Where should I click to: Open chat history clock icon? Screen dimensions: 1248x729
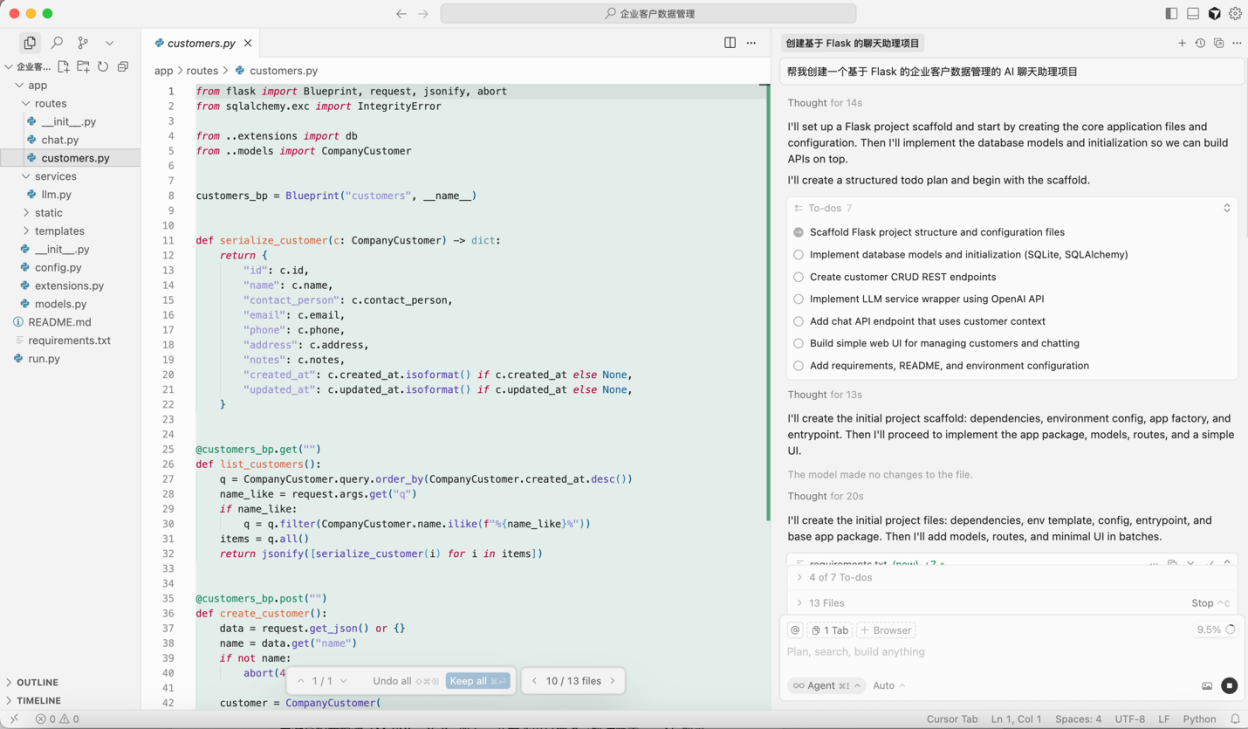click(1200, 43)
